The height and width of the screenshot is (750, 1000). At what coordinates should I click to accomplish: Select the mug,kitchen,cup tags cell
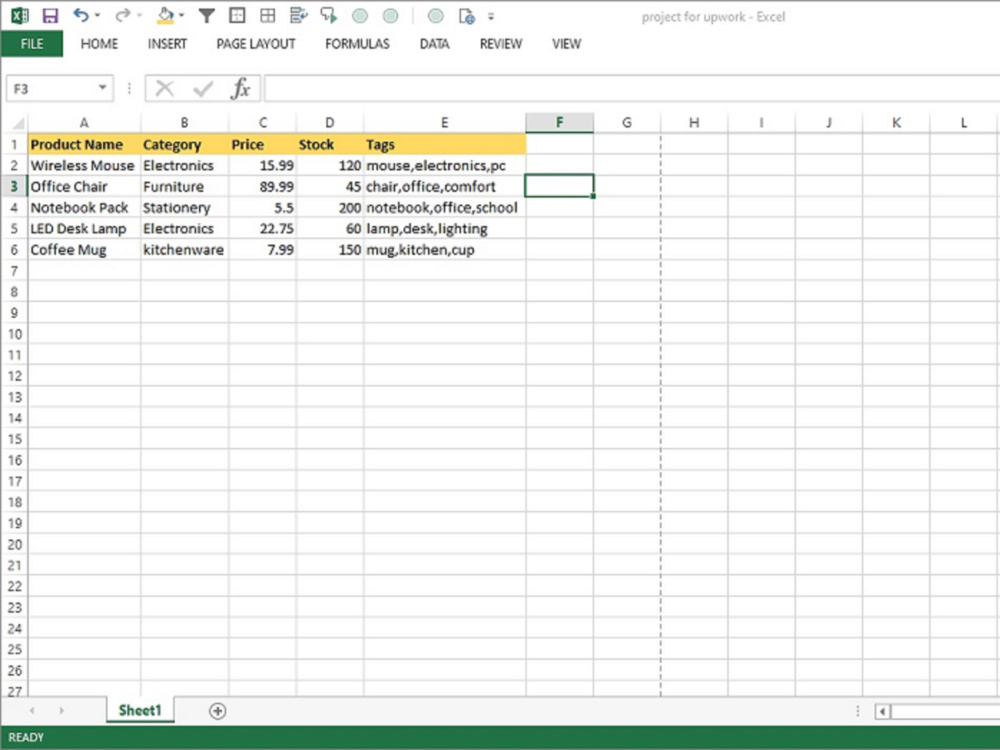click(445, 250)
